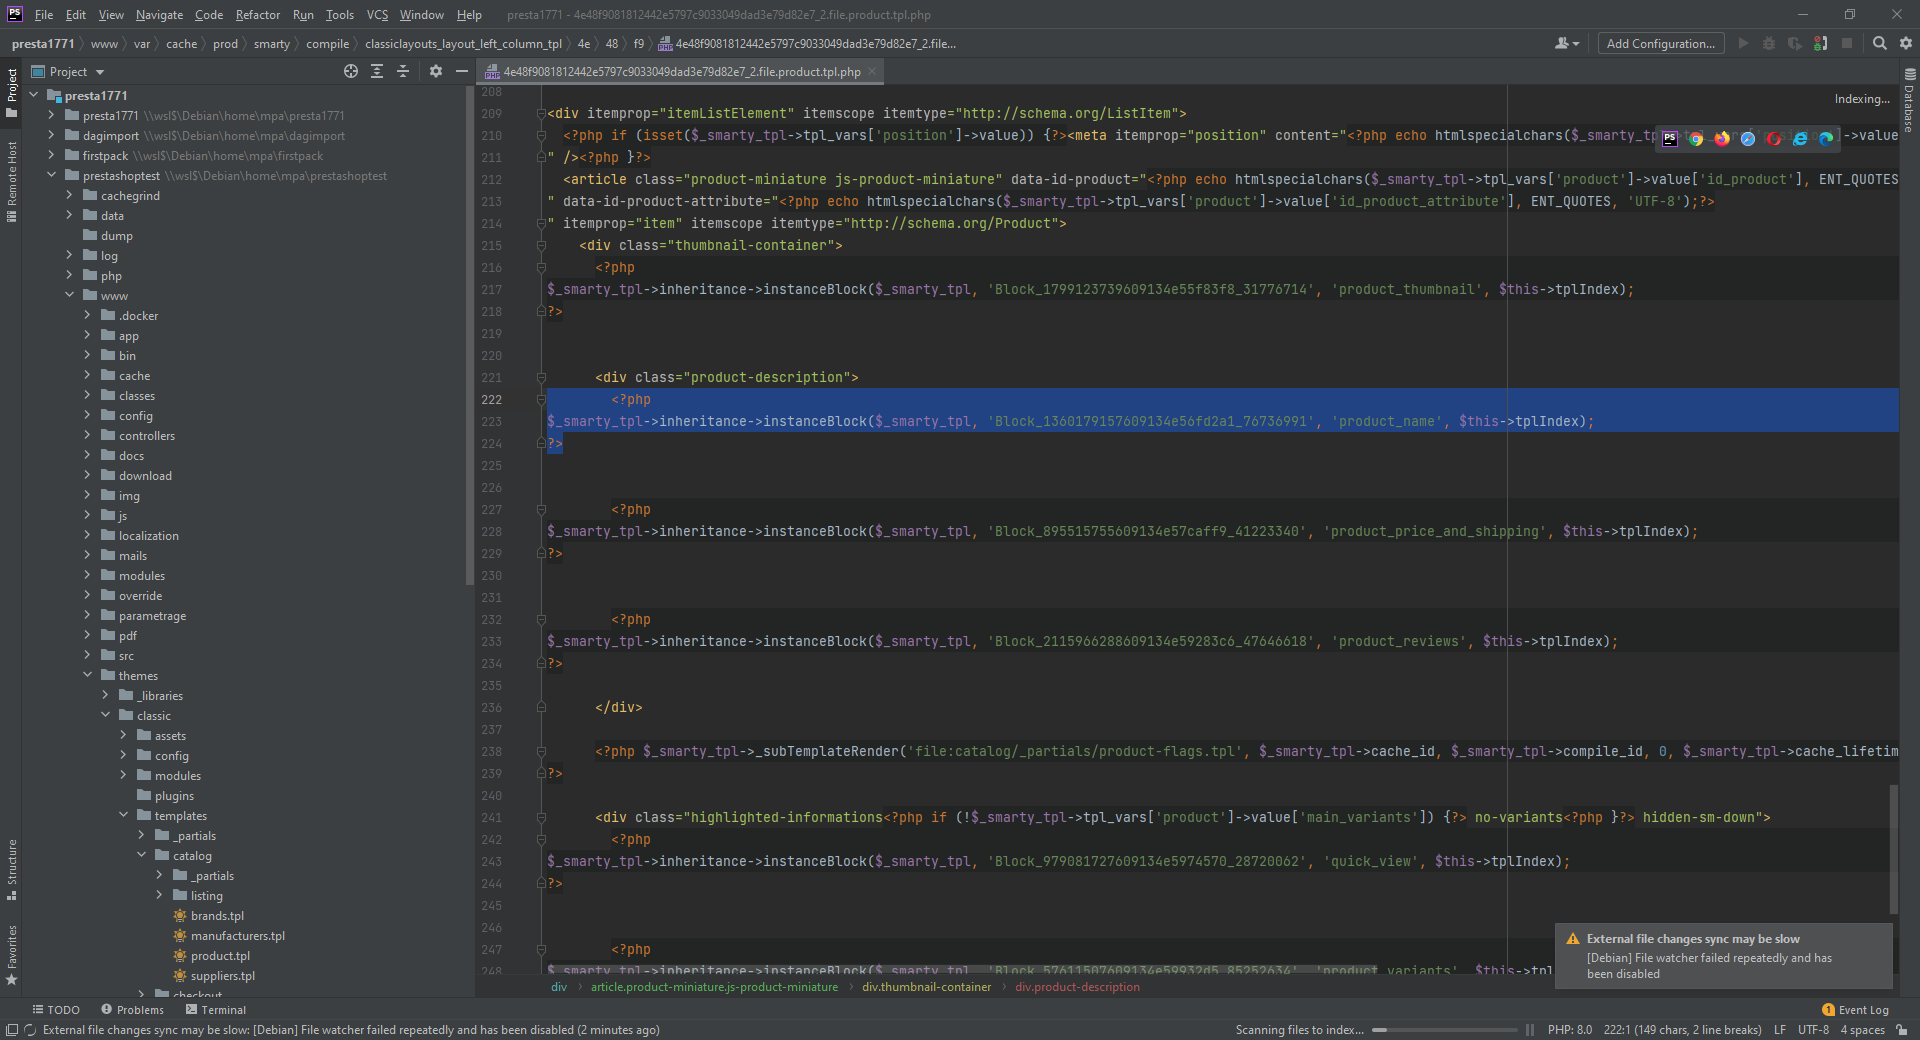This screenshot has height=1040, width=1920.
Task: Pause the indexing background task
Action: tap(1529, 1029)
